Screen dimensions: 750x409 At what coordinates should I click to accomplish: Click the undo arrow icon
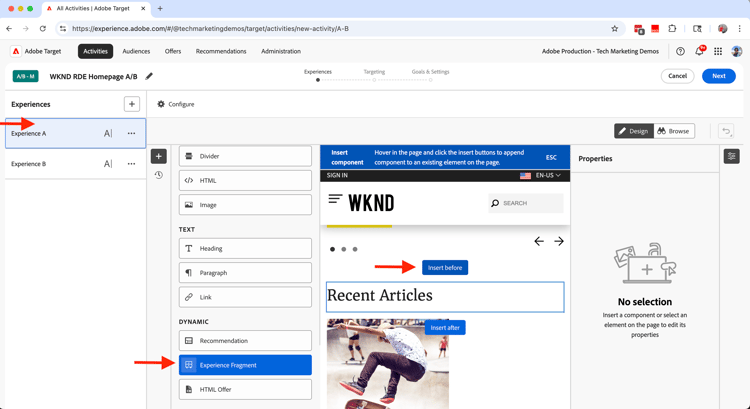pyautogui.click(x=726, y=131)
